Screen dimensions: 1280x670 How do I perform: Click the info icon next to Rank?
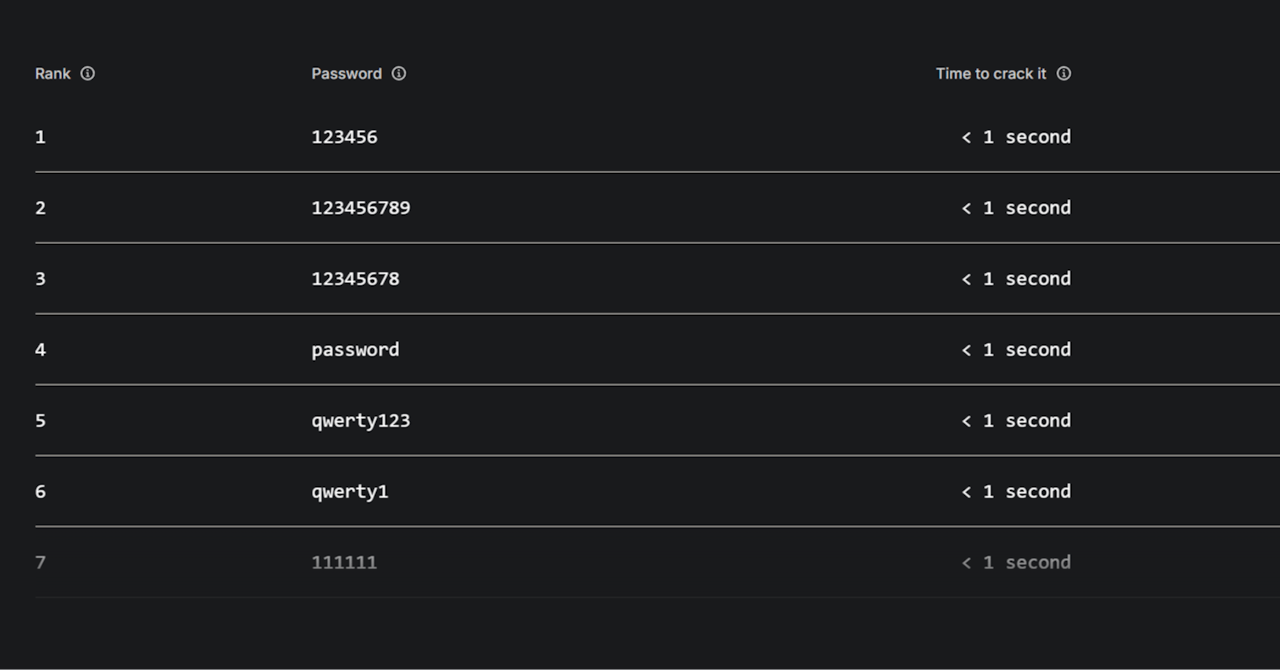pos(87,73)
